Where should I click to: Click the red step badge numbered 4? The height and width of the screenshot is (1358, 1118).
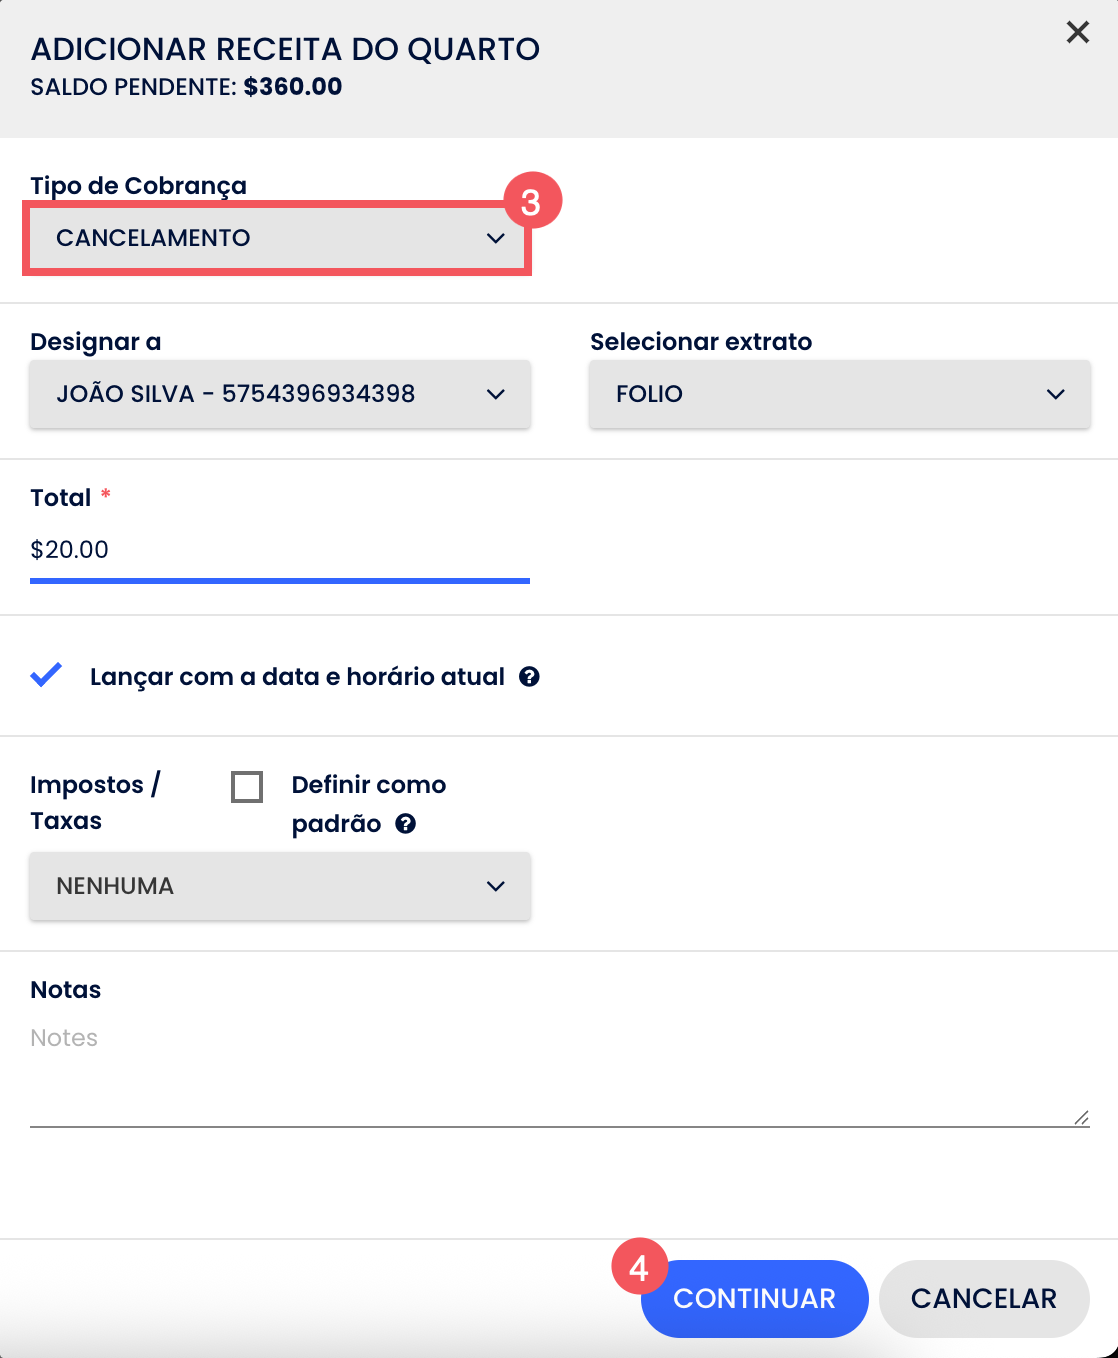click(x=639, y=1268)
